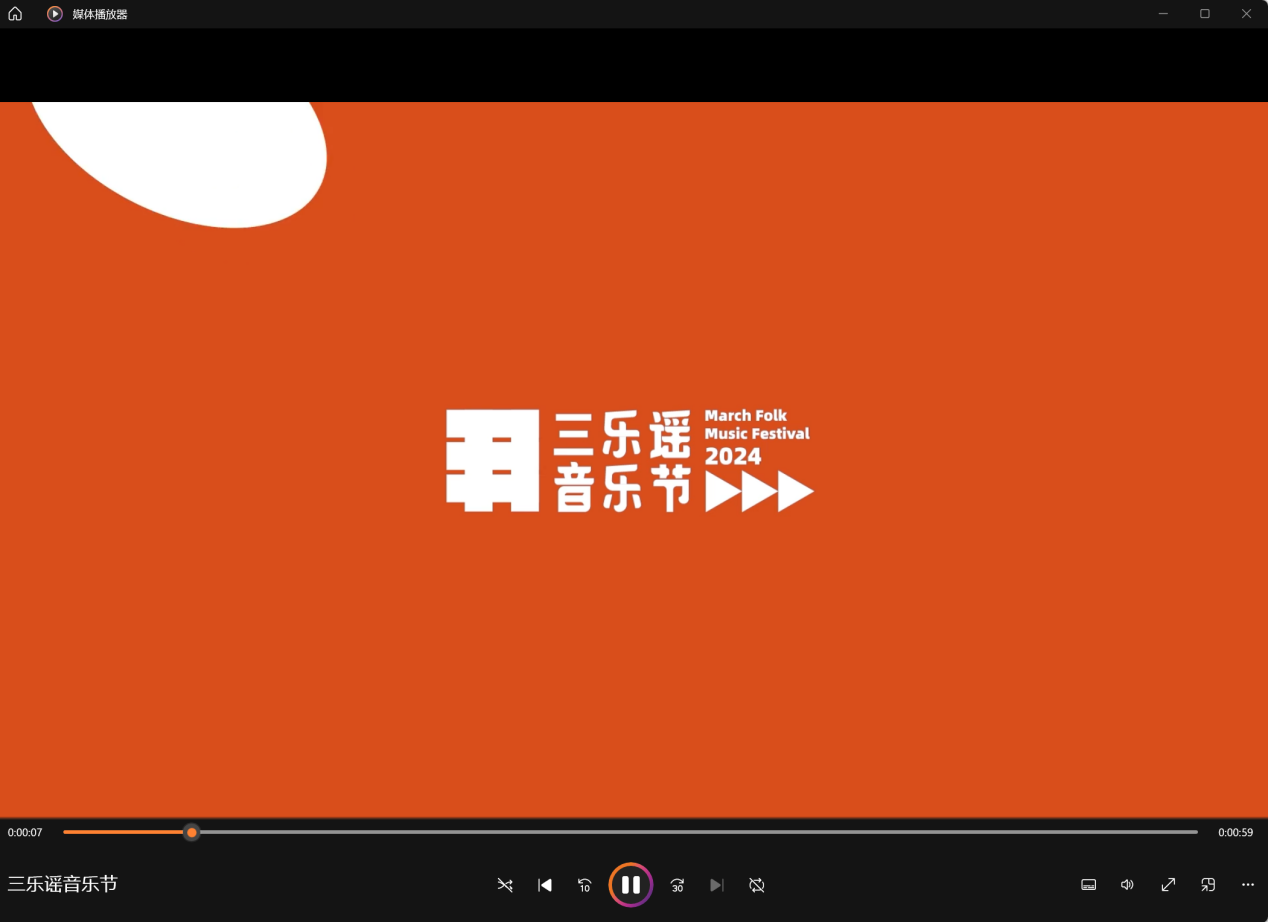1268x922 pixels.
Task: Open the three-dot more options menu
Action: 1248,885
